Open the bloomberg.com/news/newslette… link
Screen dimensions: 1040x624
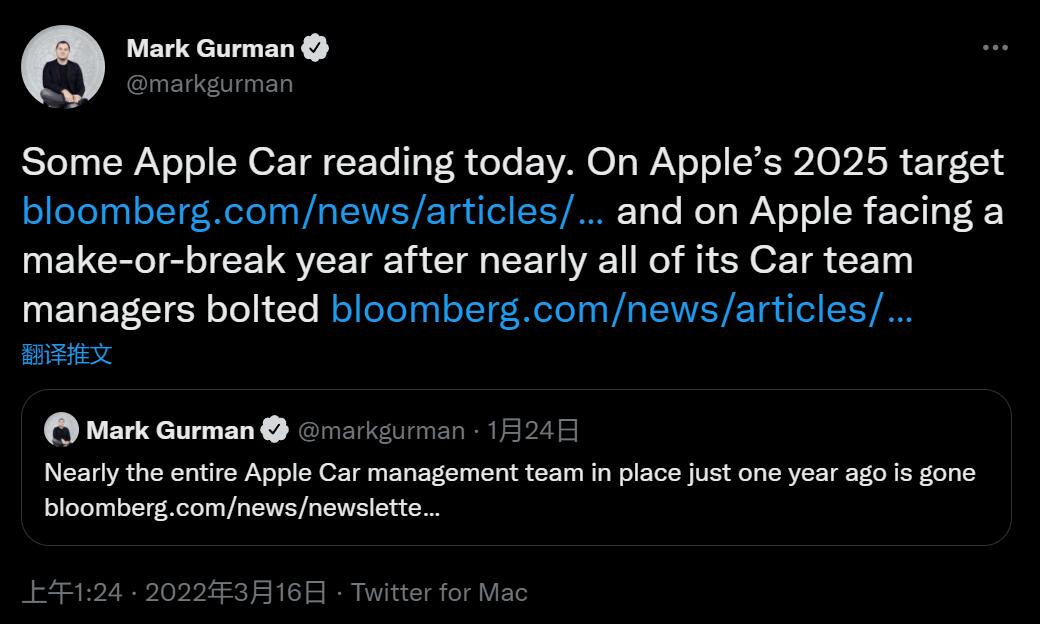[x=242, y=507]
